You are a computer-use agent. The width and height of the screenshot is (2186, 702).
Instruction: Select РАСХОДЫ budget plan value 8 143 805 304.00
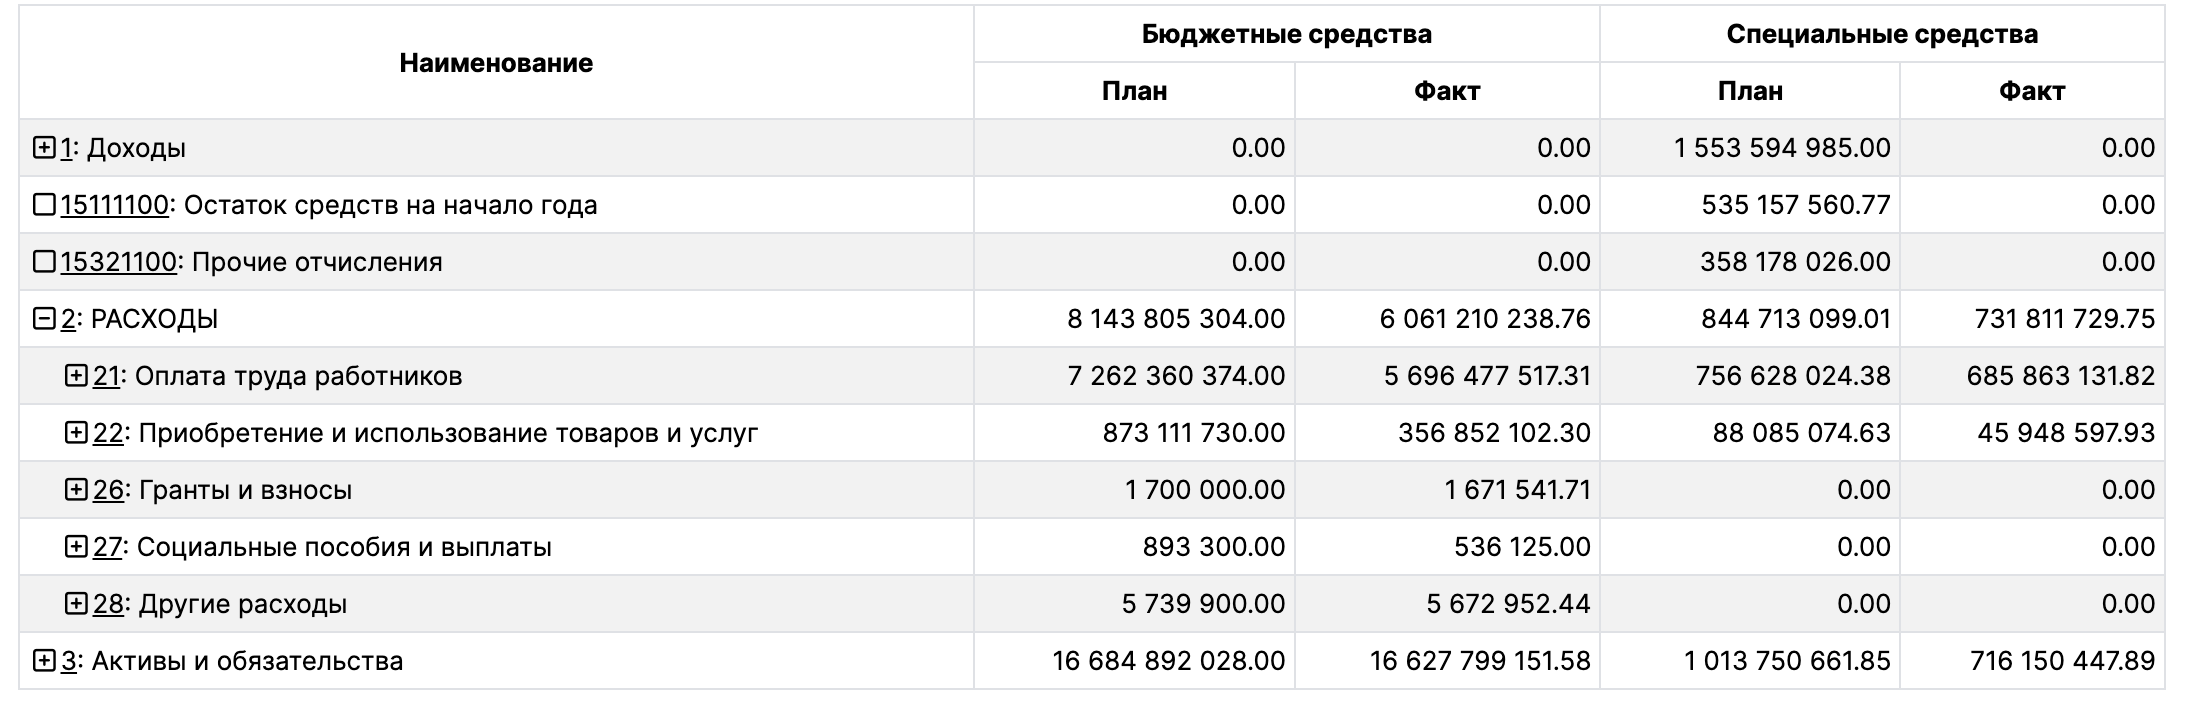point(1176,319)
